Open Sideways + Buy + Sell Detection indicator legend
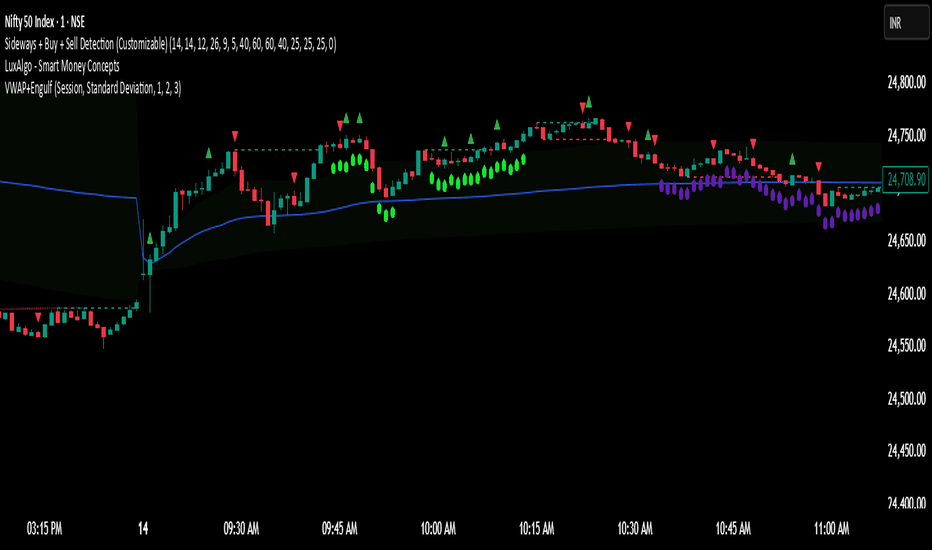 (170, 44)
